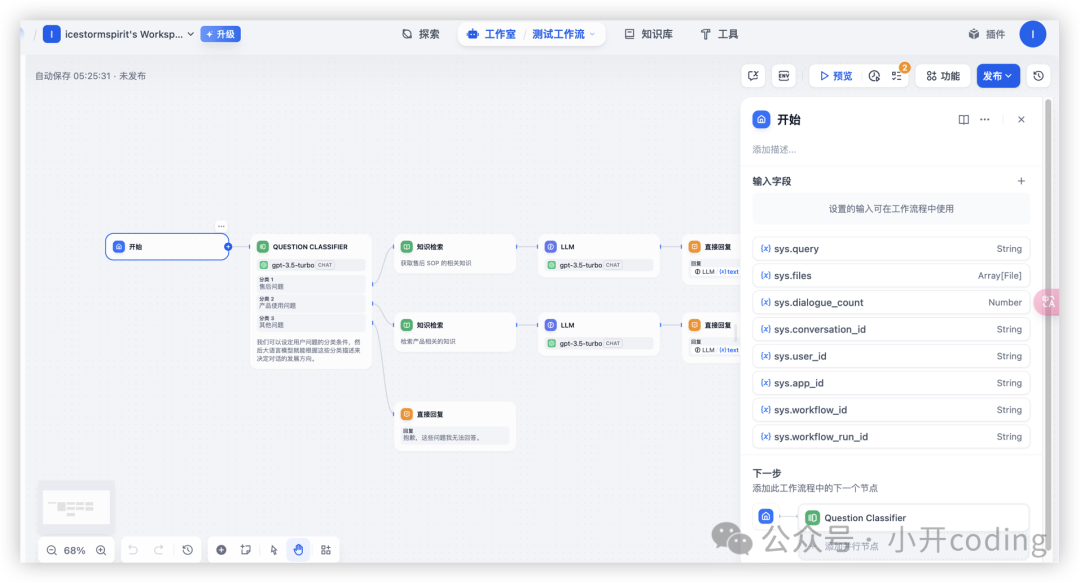Add a note to the canvas
The image size is (1080, 583).
[x=246, y=550]
